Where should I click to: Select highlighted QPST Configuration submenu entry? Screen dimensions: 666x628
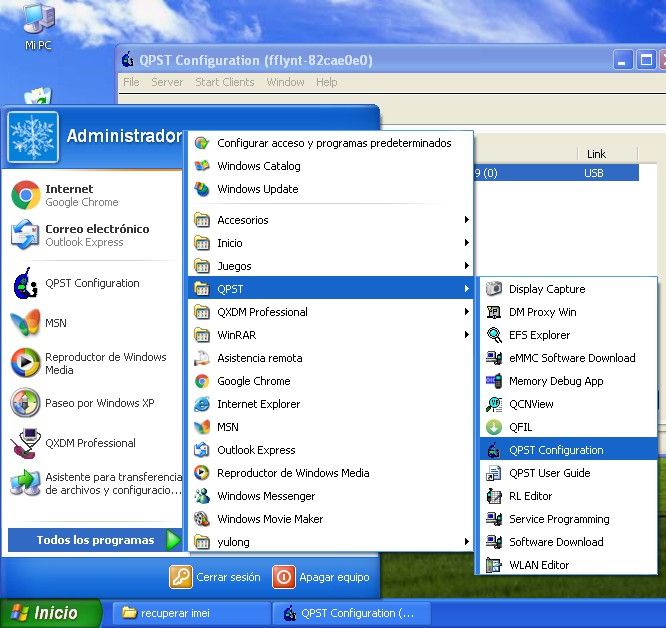[568, 450]
